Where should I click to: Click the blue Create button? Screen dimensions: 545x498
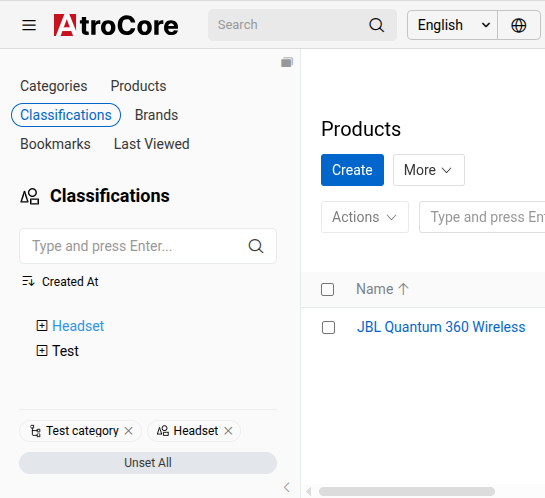352,170
